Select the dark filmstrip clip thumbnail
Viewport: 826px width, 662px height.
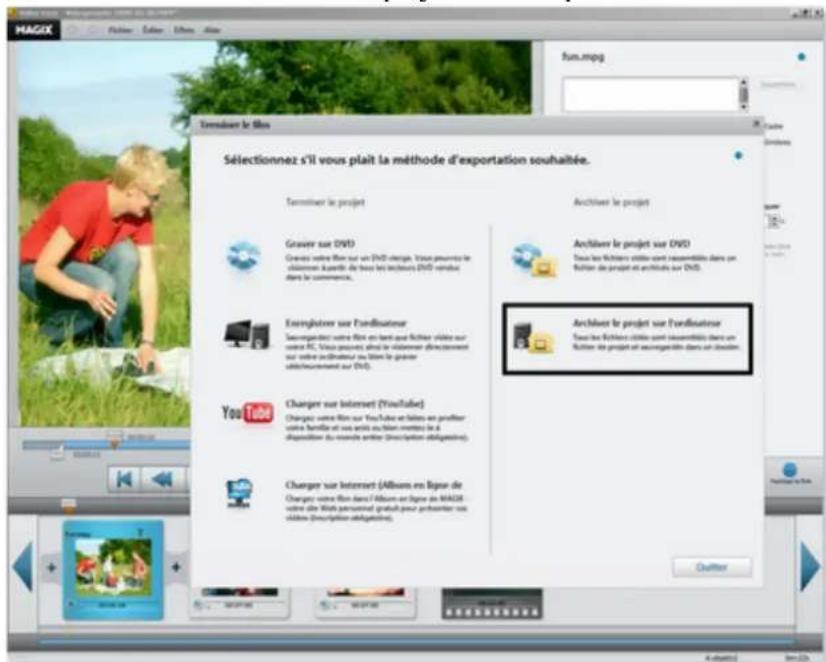tap(492, 604)
